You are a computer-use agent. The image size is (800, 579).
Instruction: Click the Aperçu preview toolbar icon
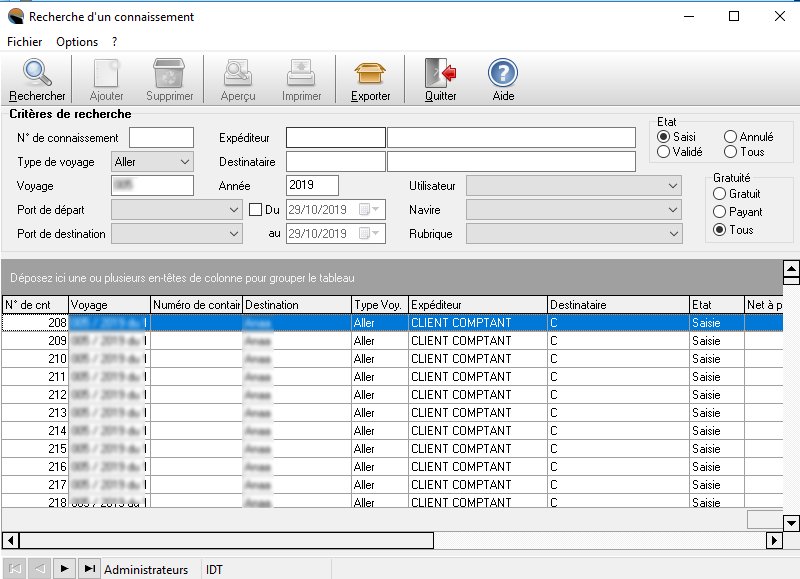click(238, 74)
